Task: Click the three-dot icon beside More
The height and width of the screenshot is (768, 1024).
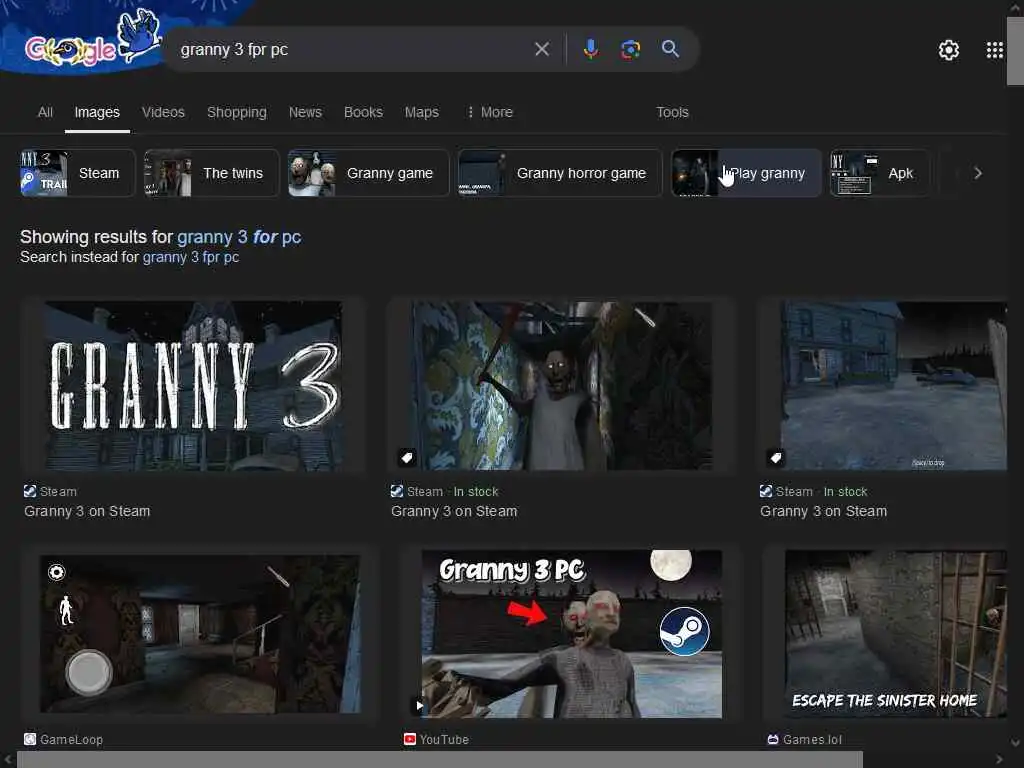Action: click(470, 112)
